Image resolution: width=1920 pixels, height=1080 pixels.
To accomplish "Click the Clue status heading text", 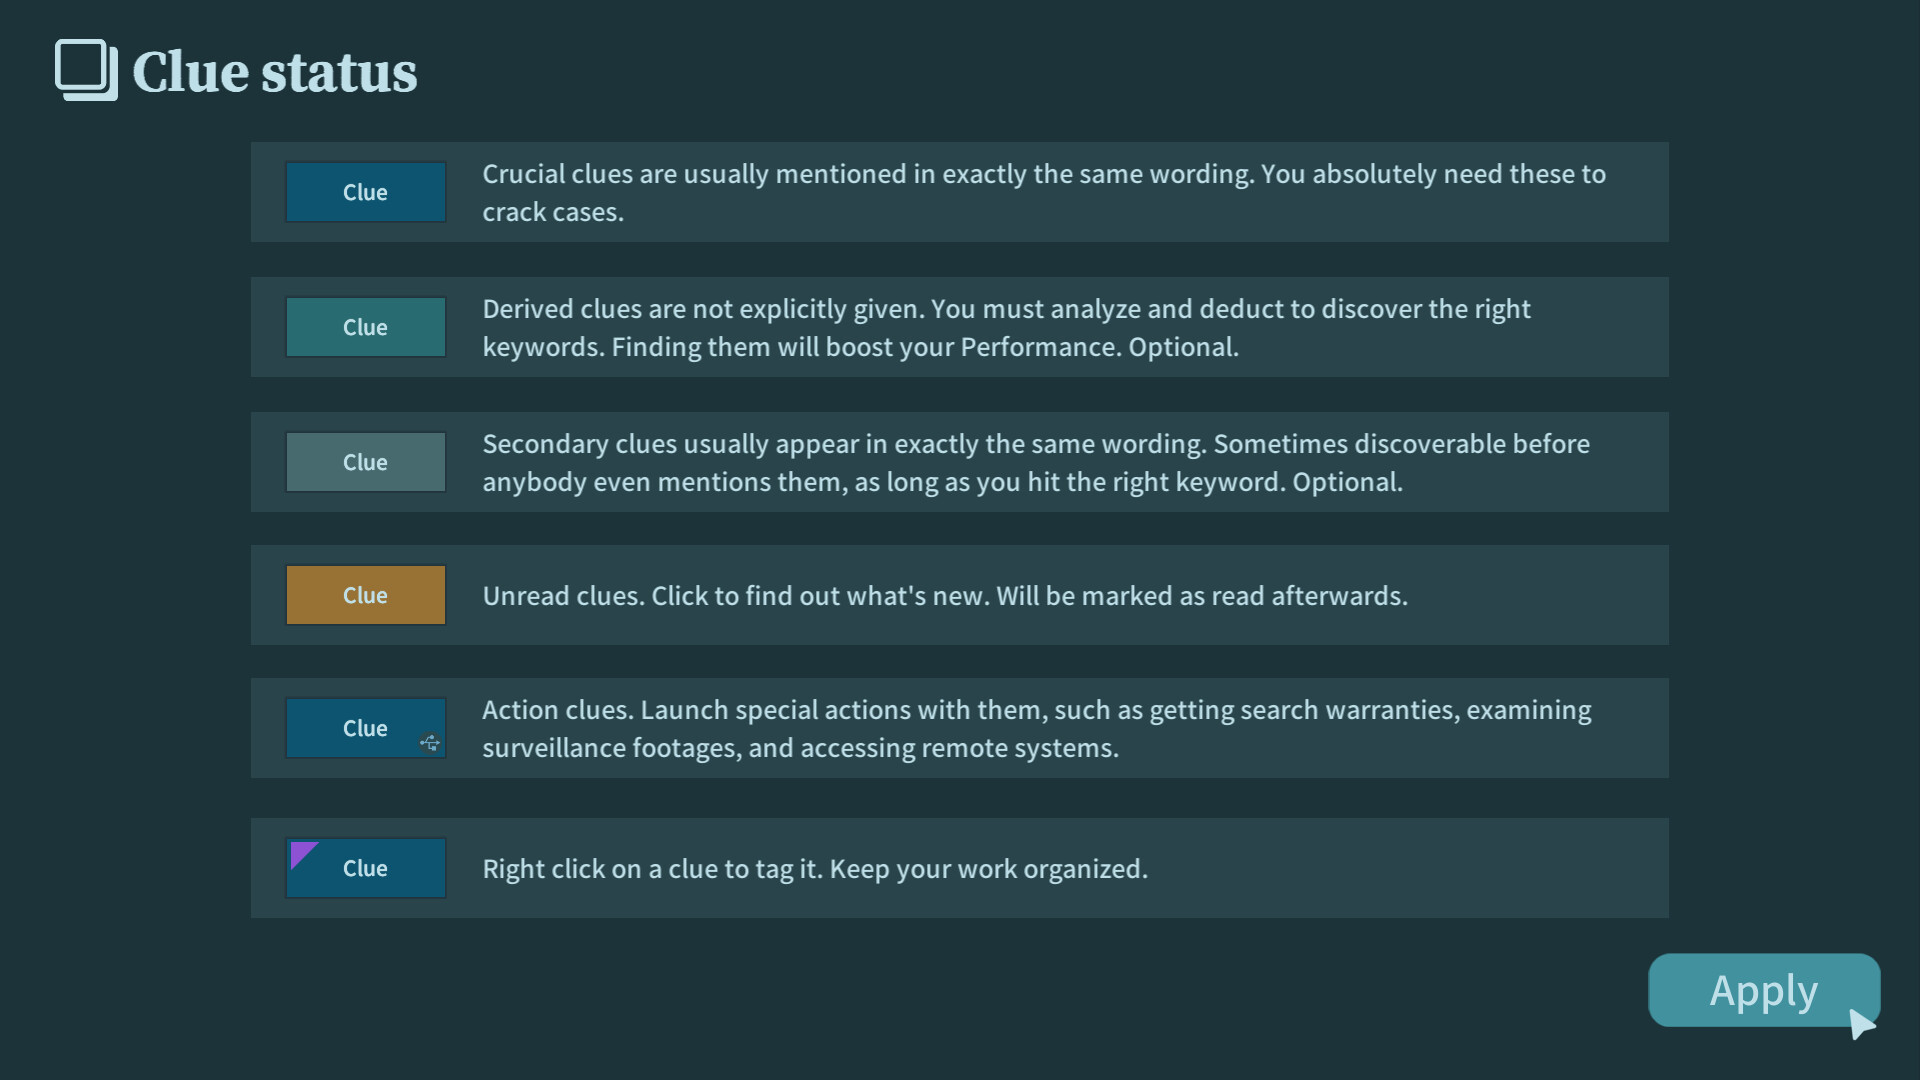I will click(x=275, y=72).
